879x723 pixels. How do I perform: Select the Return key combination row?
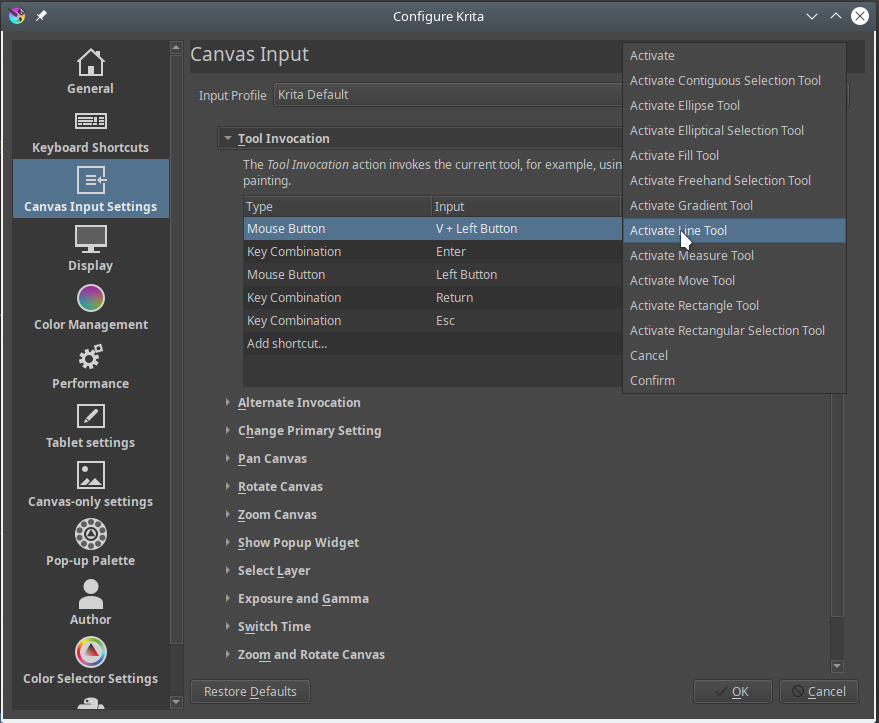coord(432,298)
